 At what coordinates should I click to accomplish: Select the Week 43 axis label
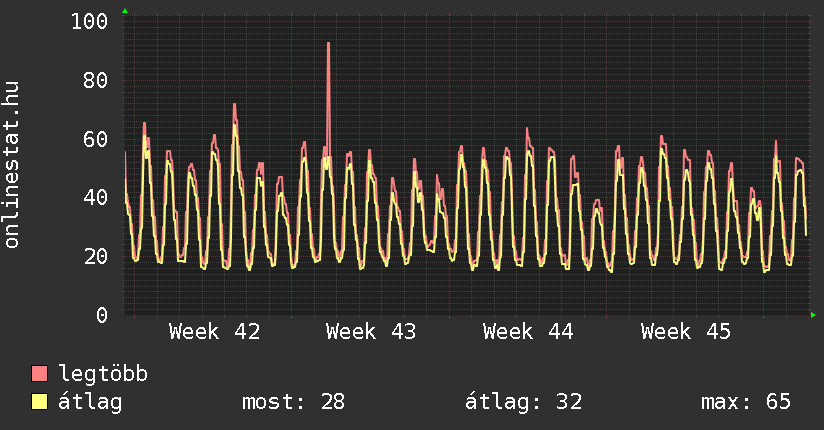click(371, 331)
